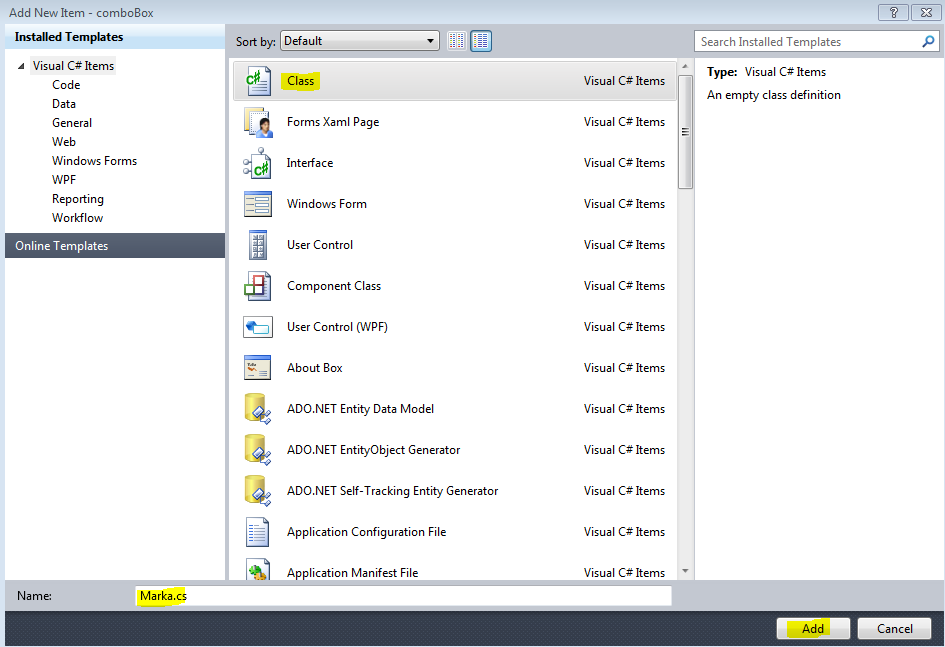Select the About Box icon
This screenshot has width=945, height=647.
tap(258, 368)
